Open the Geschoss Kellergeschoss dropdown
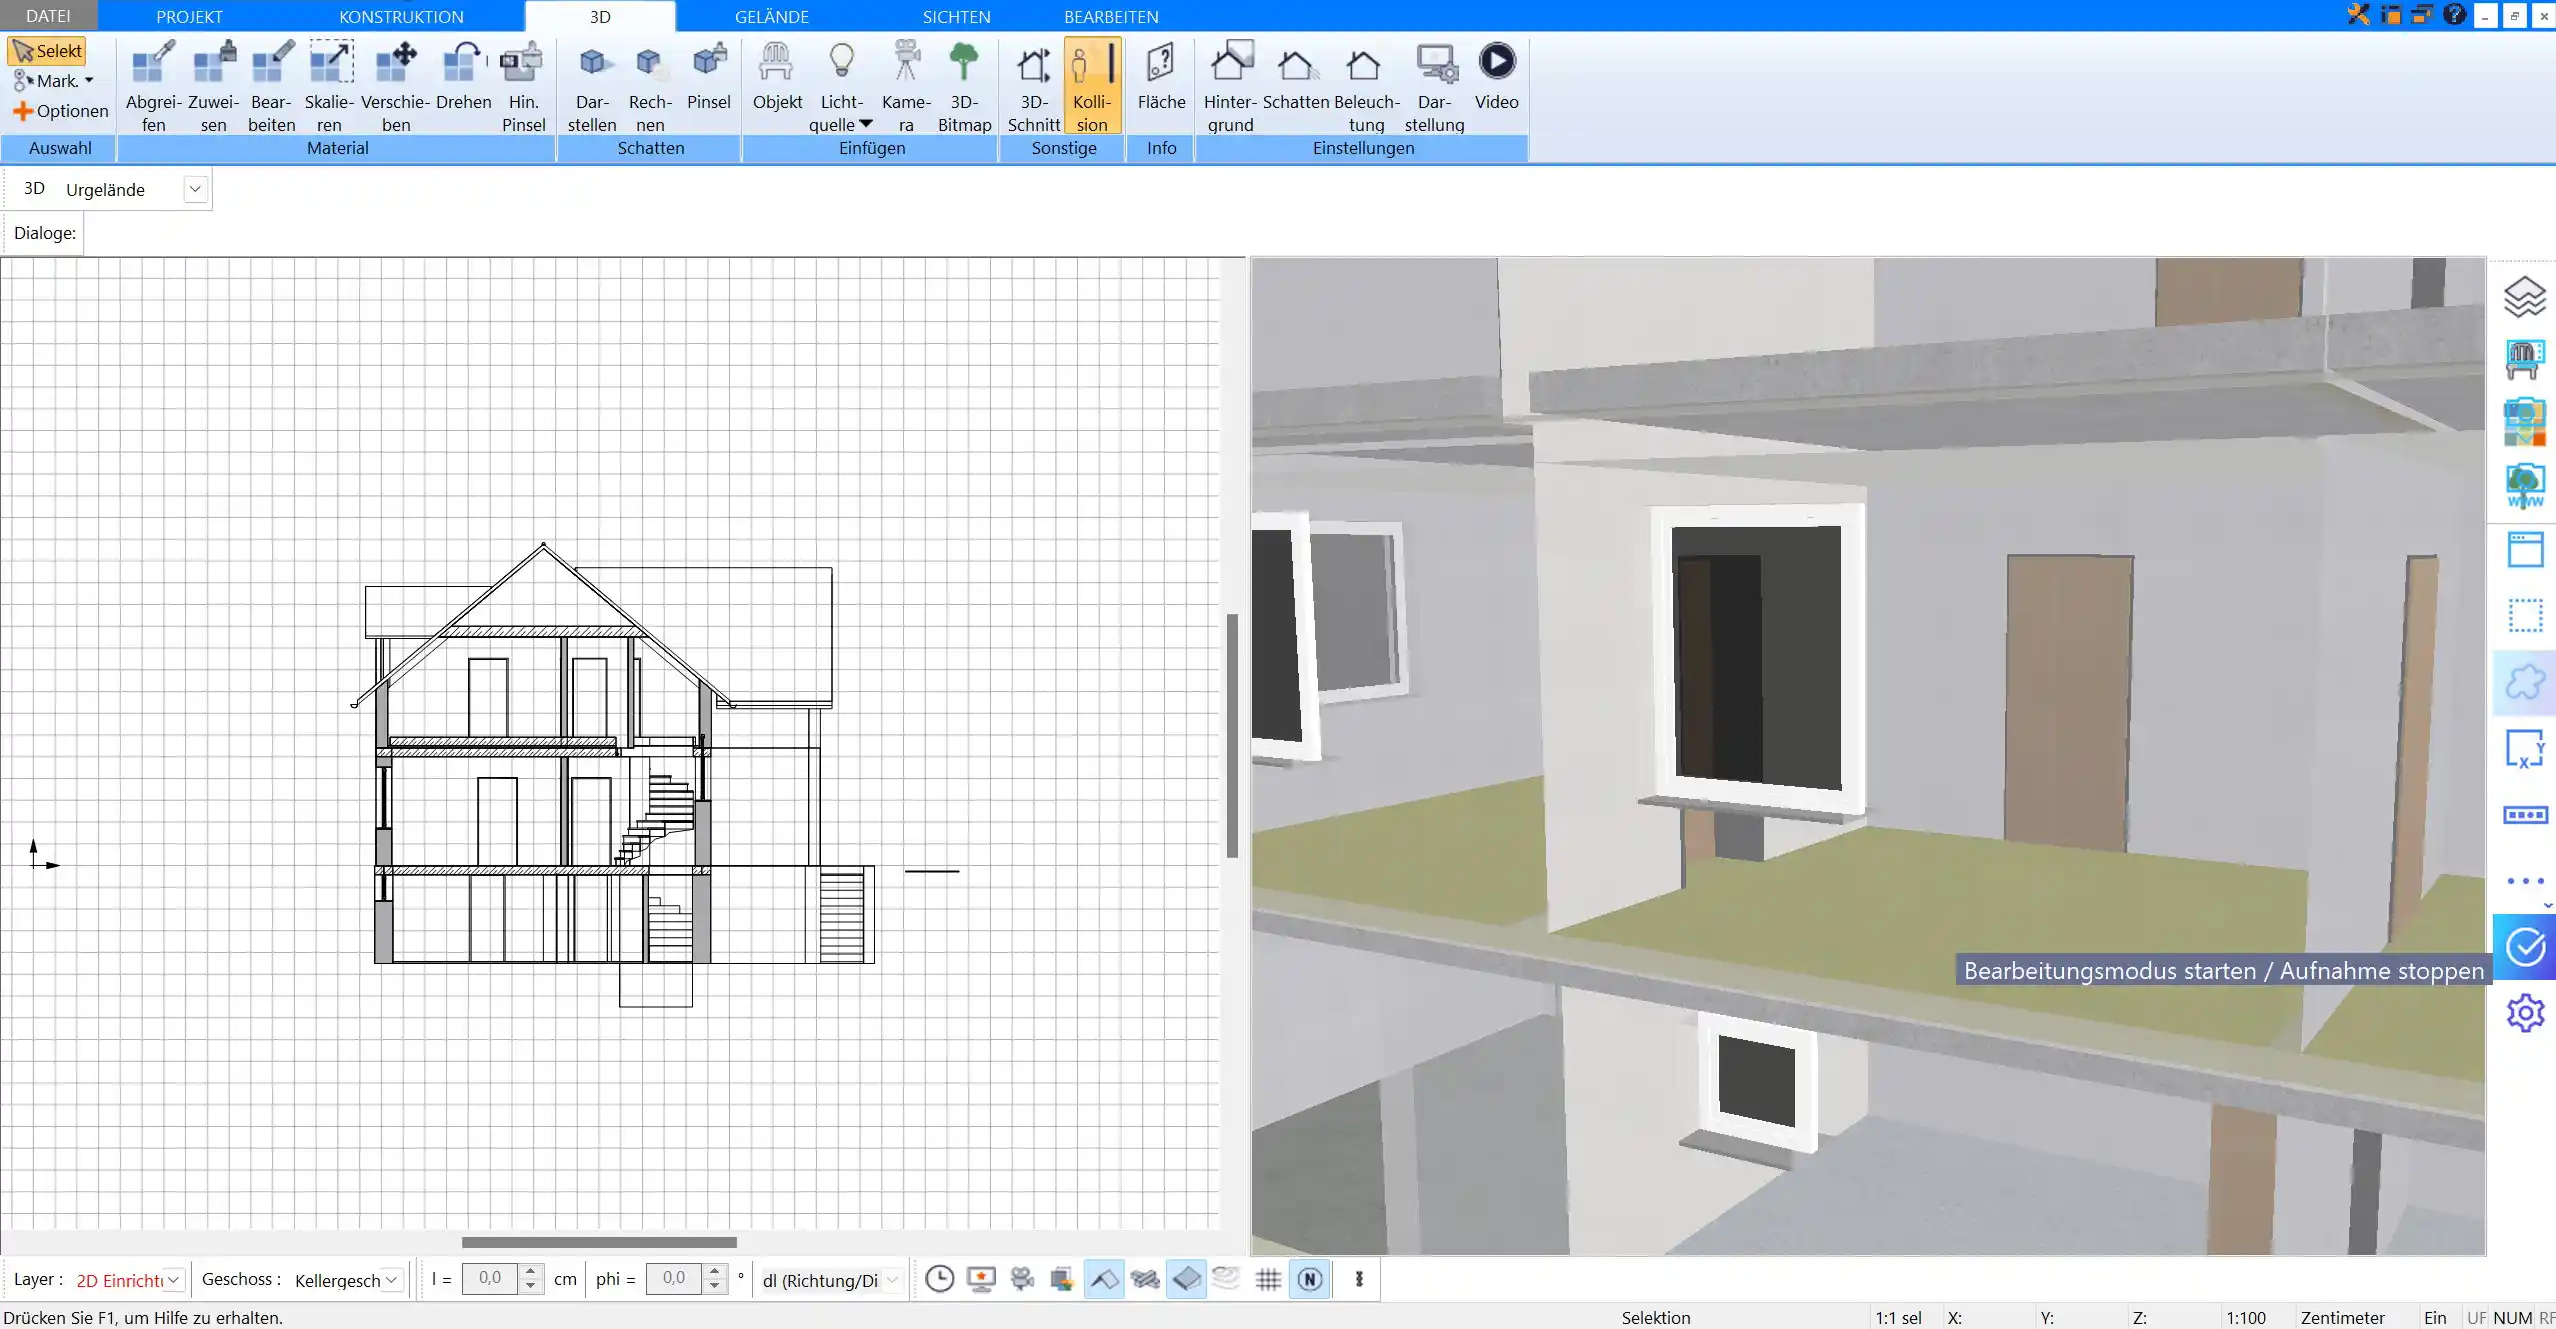 tap(391, 1280)
